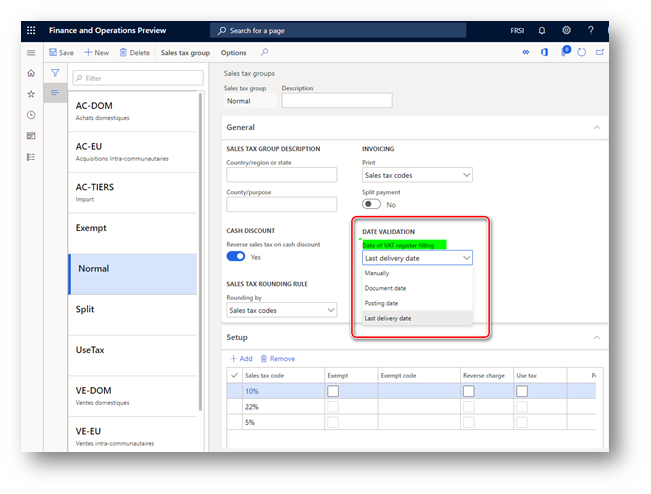This screenshot has width=651, height=494.
Task: Click the Add button in Setup
Action: (x=241, y=359)
